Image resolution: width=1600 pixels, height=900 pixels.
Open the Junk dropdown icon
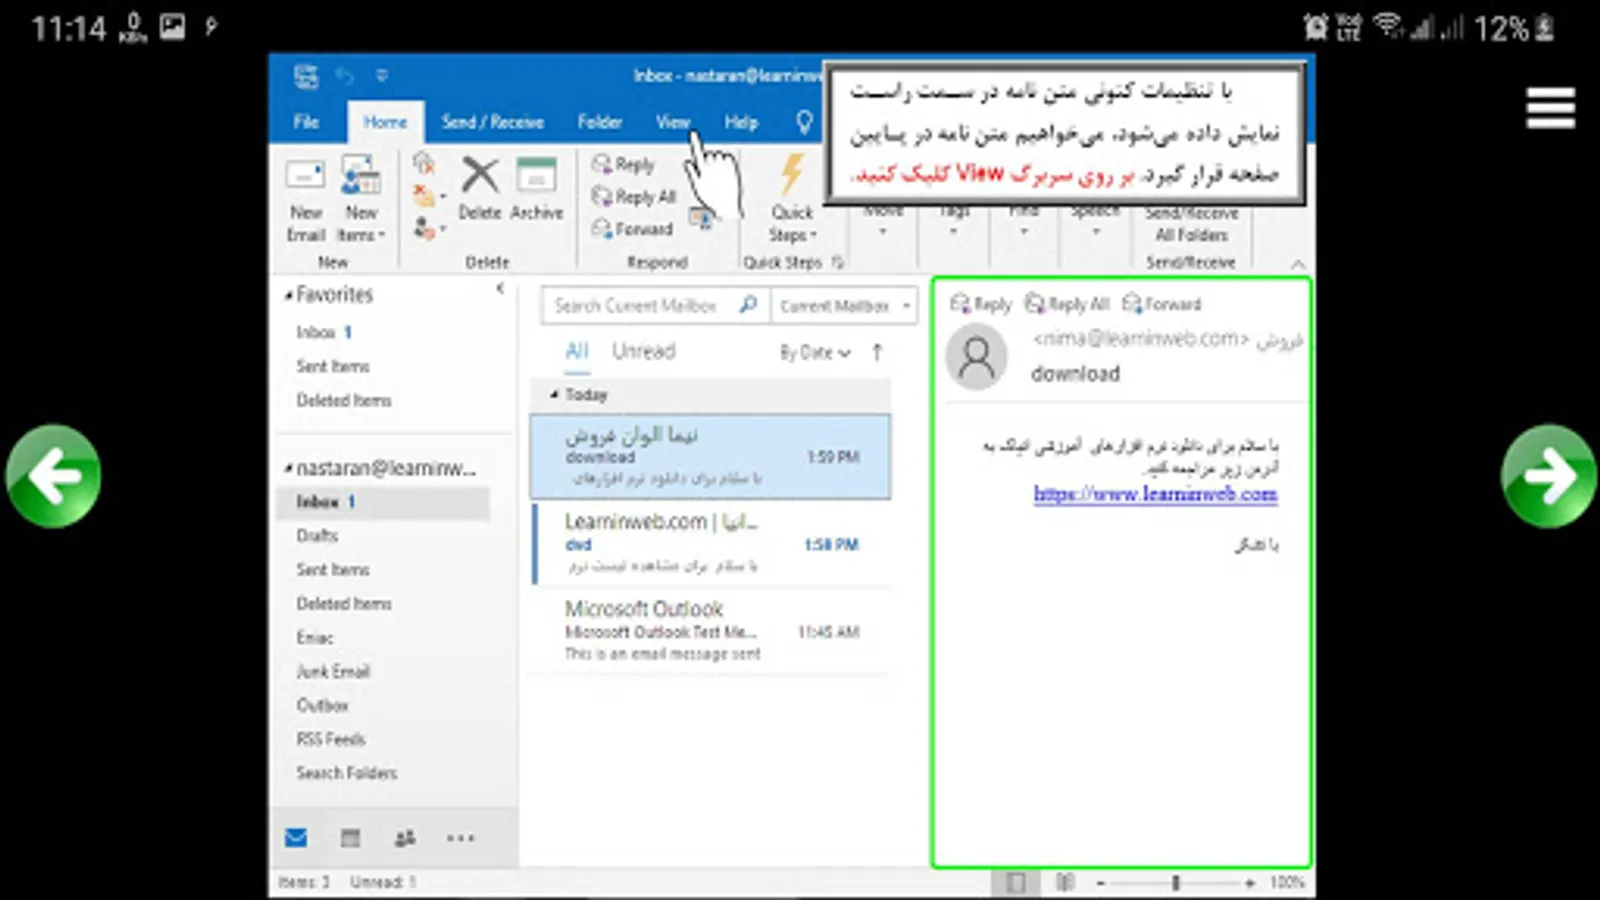click(x=427, y=229)
